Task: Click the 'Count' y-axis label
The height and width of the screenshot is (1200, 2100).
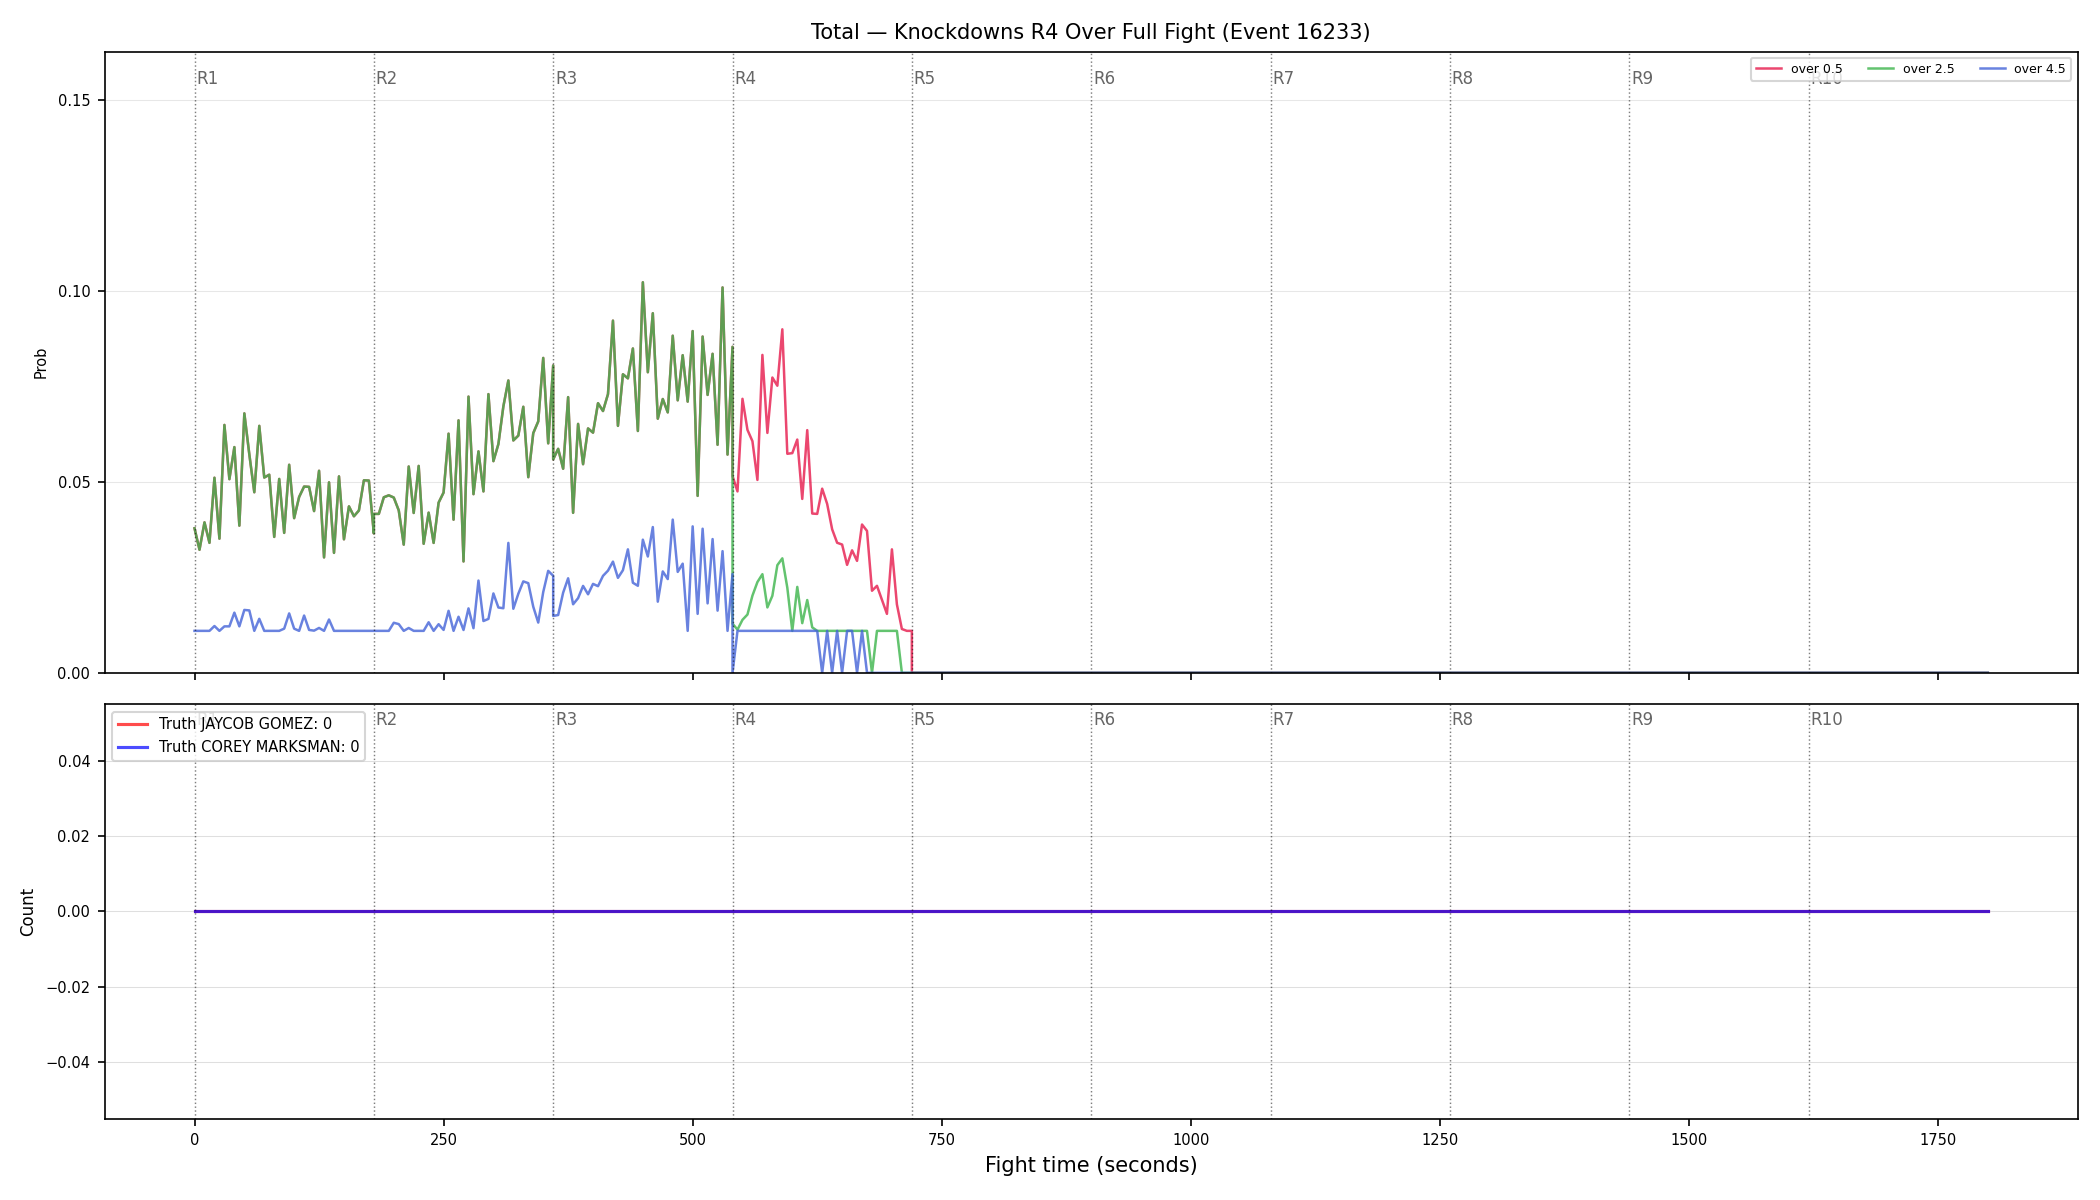Action: click(x=27, y=912)
